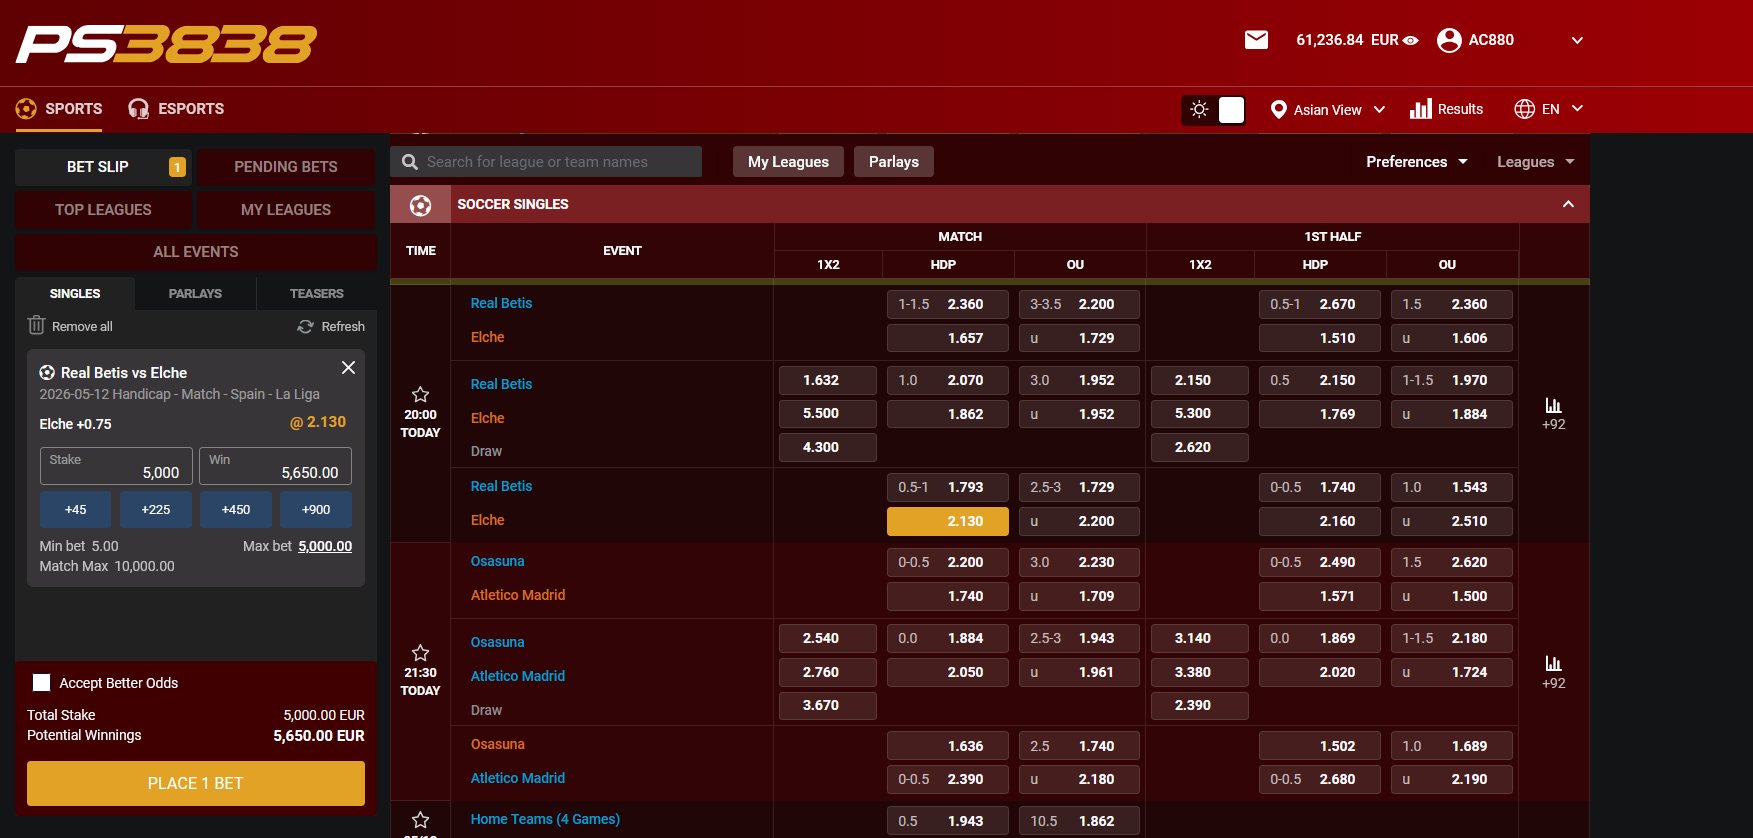Viewport: 1753px width, 838px height.
Task: Open more markets icon for Real Betis vs Elche
Action: (x=1553, y=405)
